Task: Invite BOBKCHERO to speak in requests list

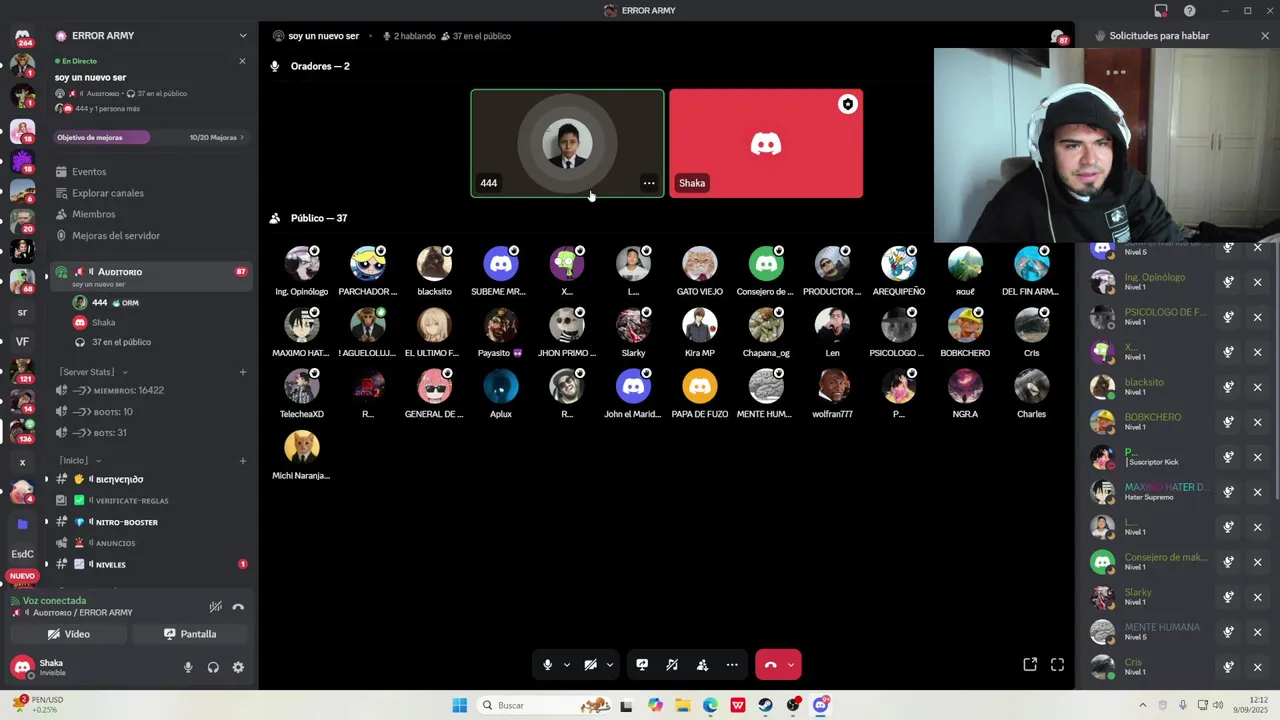Action: pyautogui.click(x=1228, y=422)
